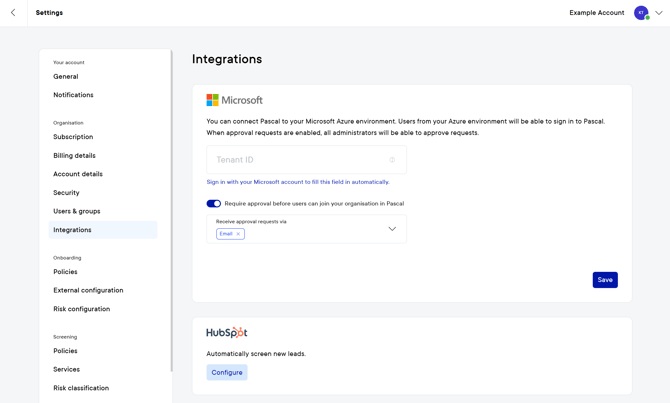Click the back arrow next to Settings
Image resolution: width=670 pixels, height=403 pixels.
(x=13, y=13)
